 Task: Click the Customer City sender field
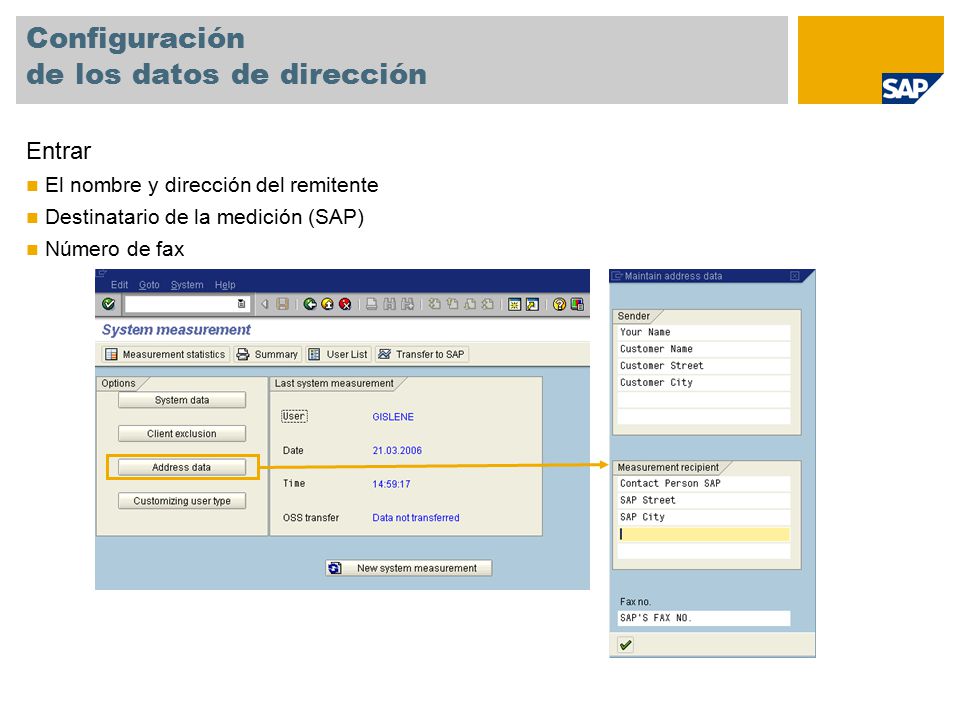point(704,383)
